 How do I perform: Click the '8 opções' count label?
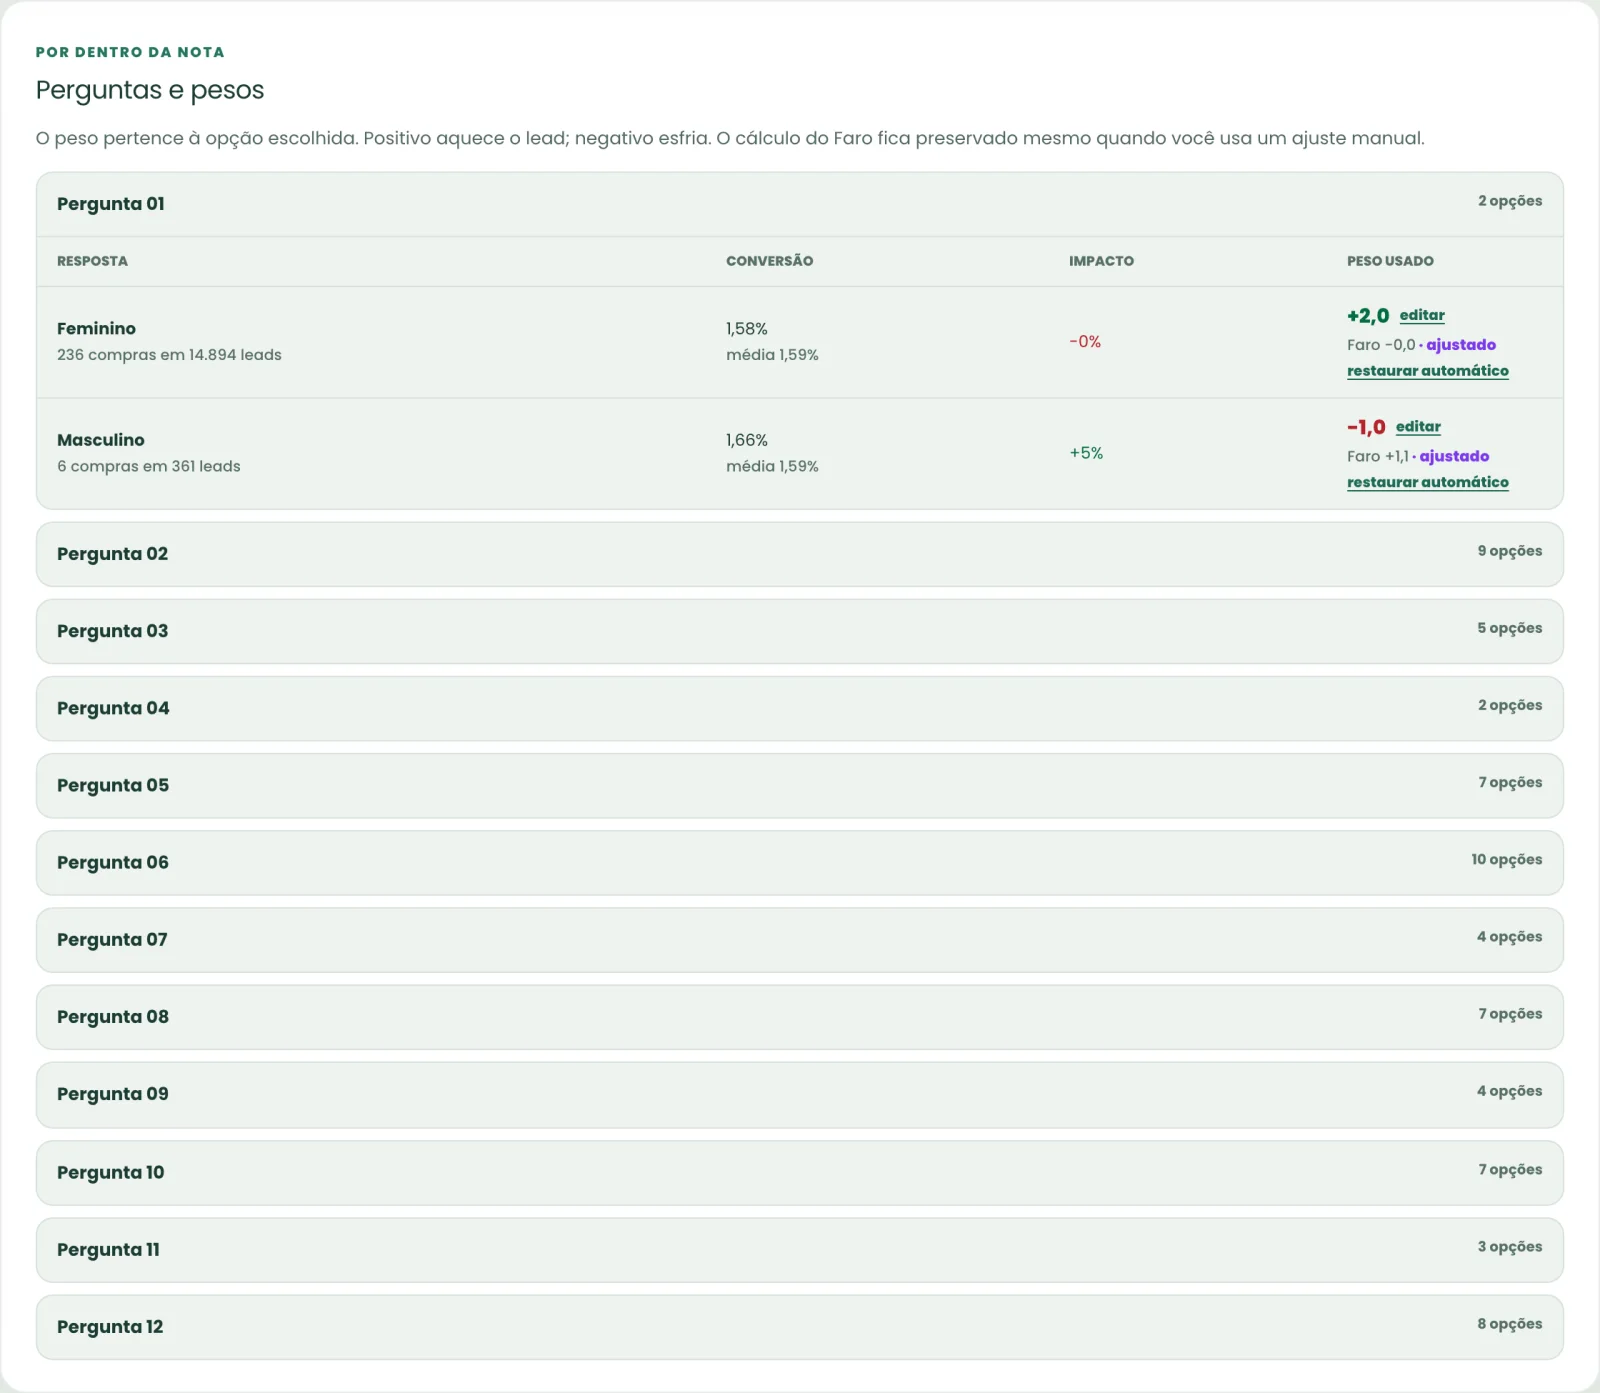point(1510,1324)
